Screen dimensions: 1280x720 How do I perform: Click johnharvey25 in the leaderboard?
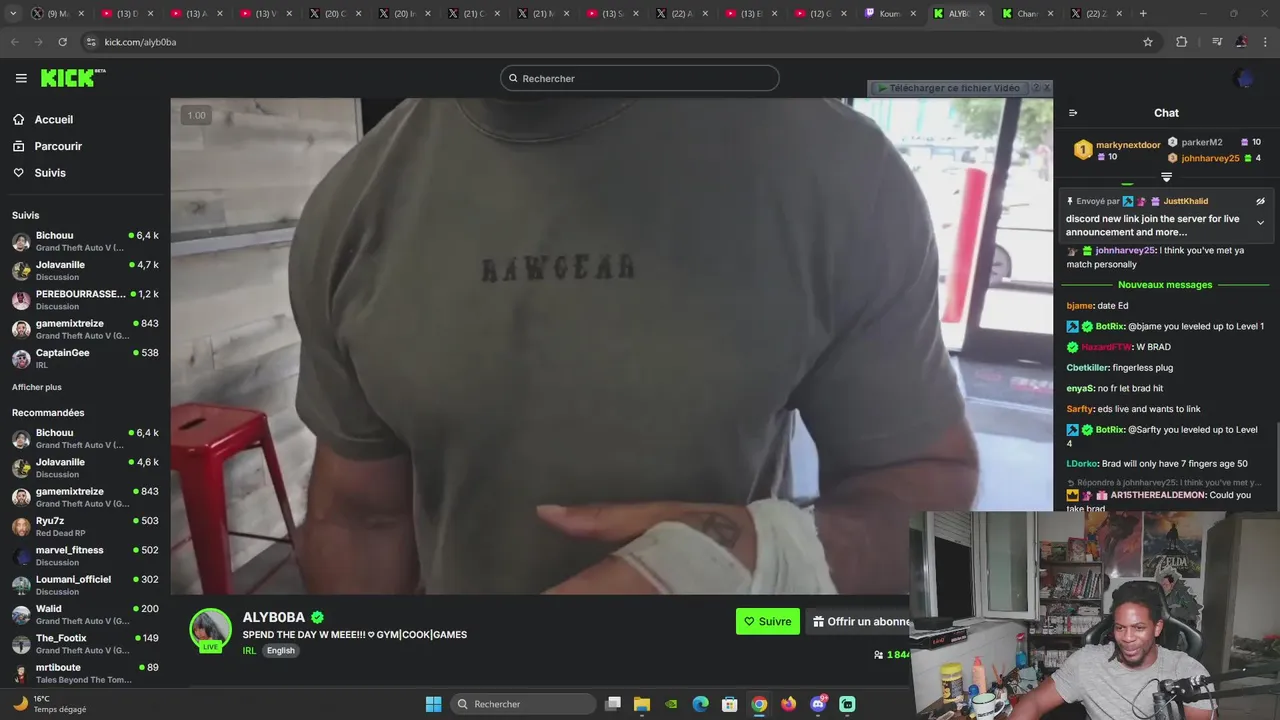coord(1210,158)
